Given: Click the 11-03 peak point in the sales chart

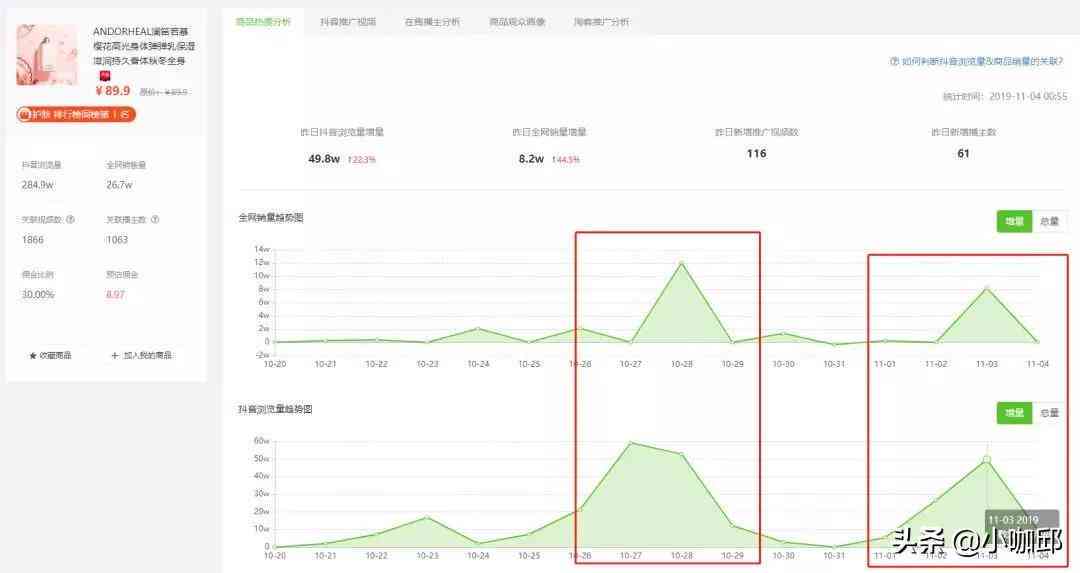Looking at the screenshot, I should click(x=986, y=288).
